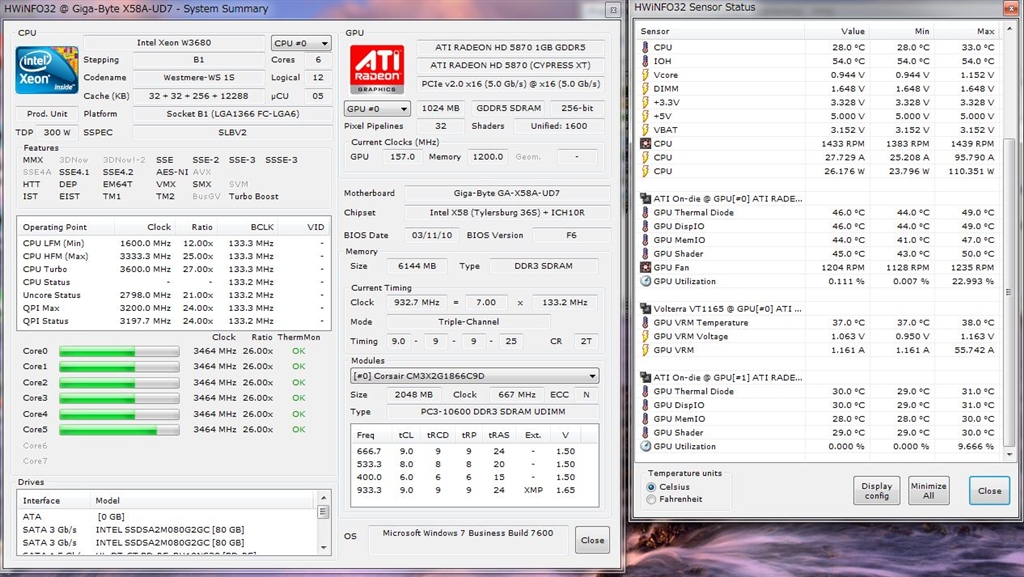The height and width of the screenshot is (577, 1024).
Task: Click GPU[#1] GPU Utilization clock icon
Action: point(645,446)
